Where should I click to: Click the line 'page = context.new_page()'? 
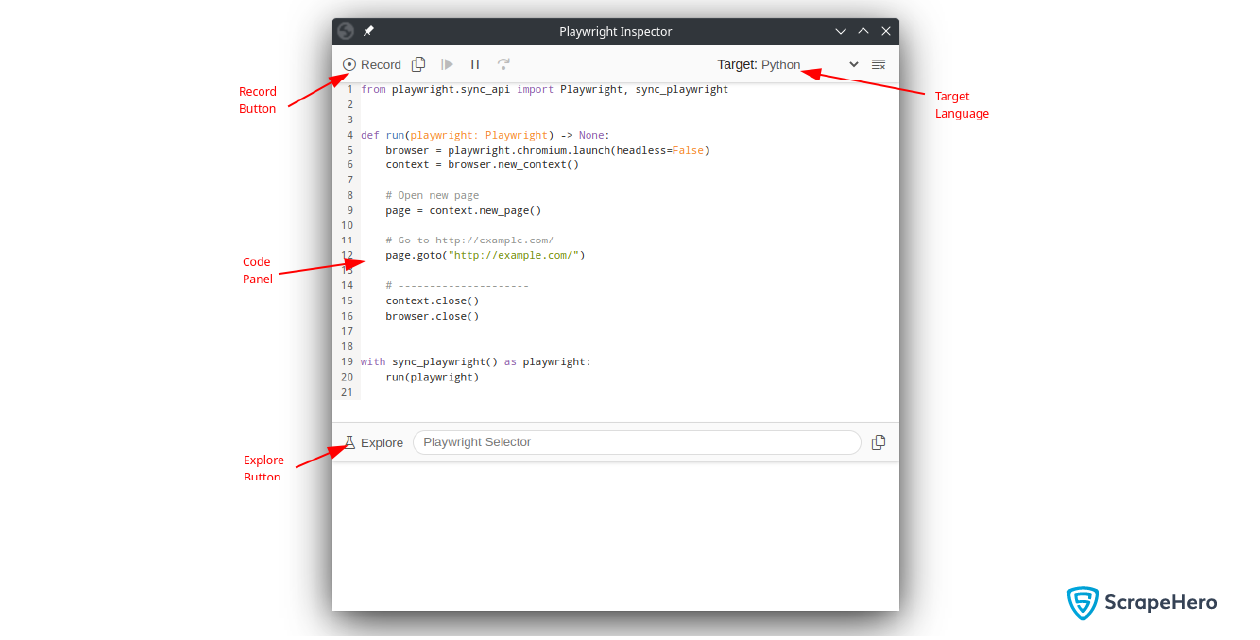463,210
